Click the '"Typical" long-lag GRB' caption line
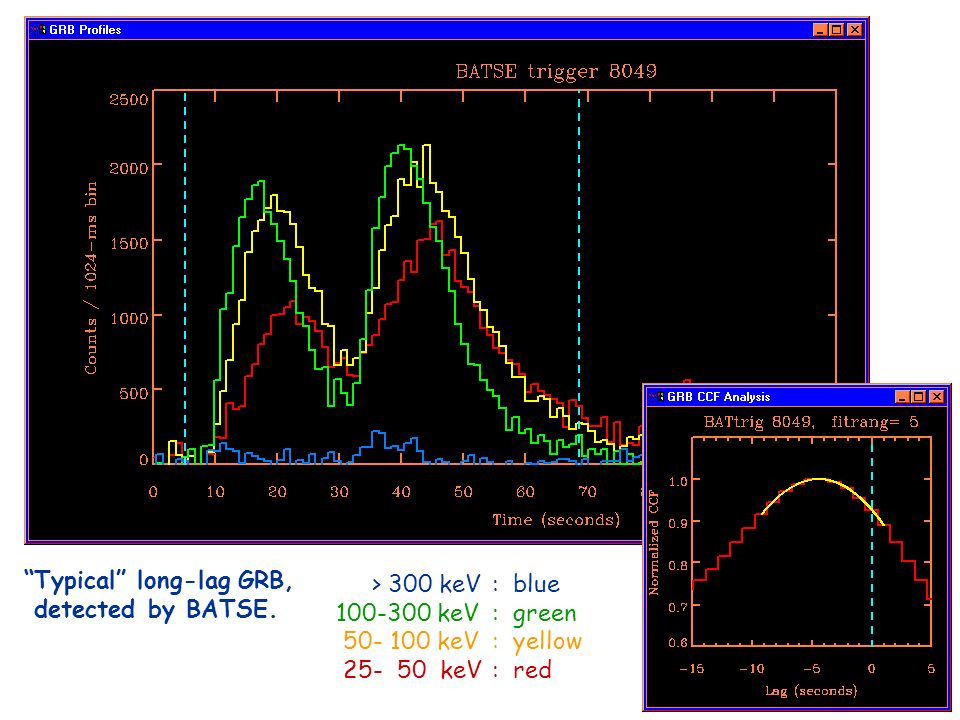The height and width of the screenshot is (720, 960). 158,580
